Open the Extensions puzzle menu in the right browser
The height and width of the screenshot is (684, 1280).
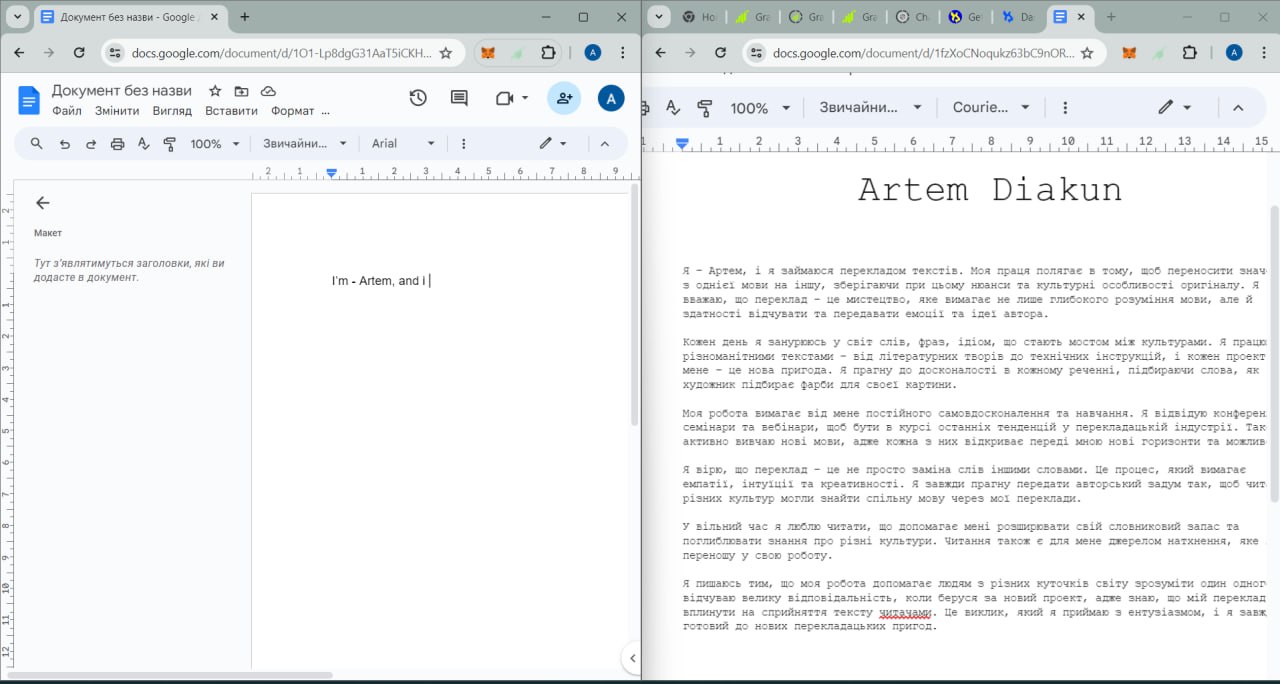pos(1189,53)
